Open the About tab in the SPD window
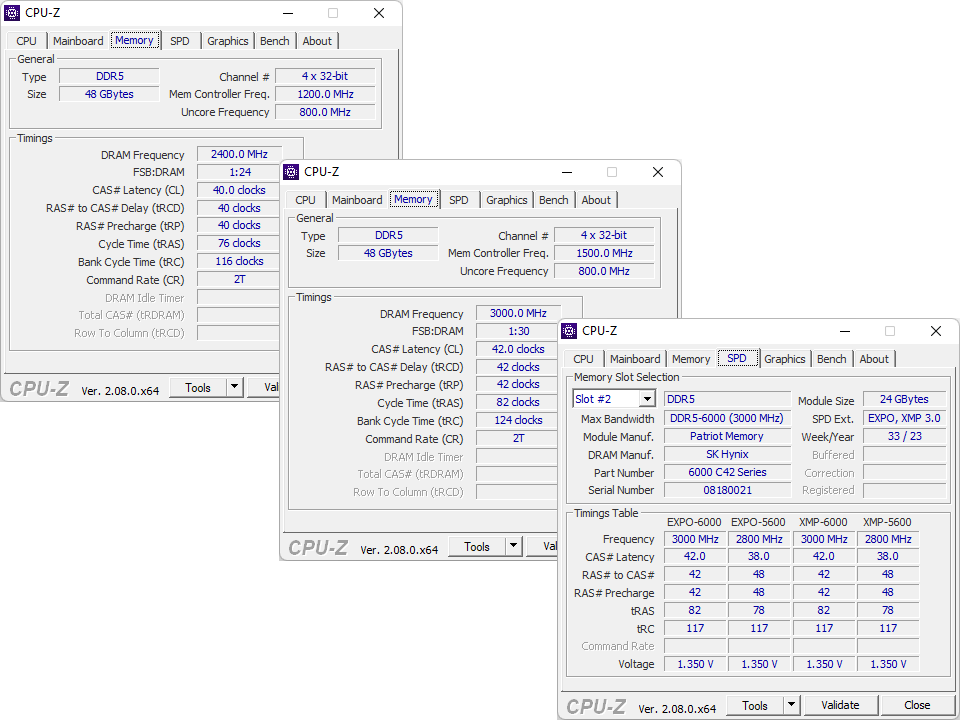The width and height of the screenshot is (960, 720). coord(874,359)
